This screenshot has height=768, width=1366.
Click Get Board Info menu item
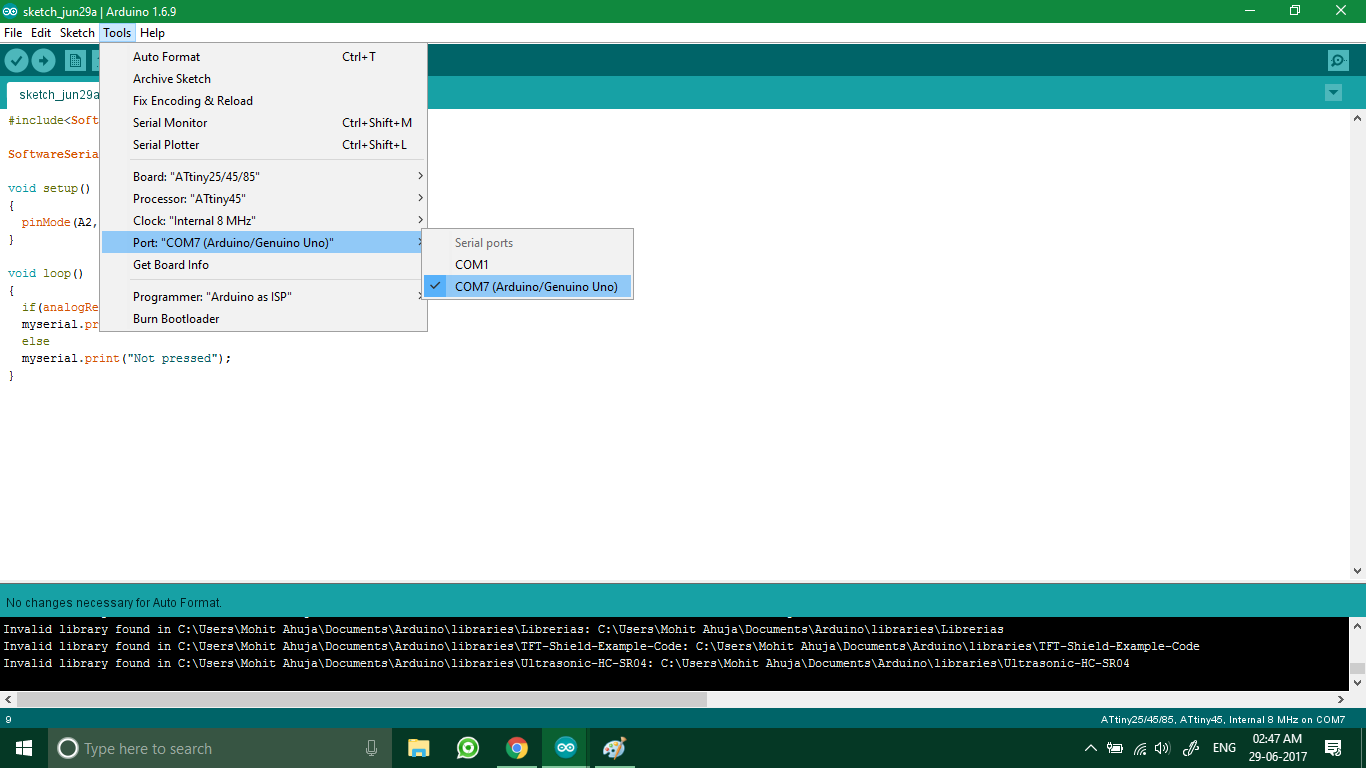264,265
